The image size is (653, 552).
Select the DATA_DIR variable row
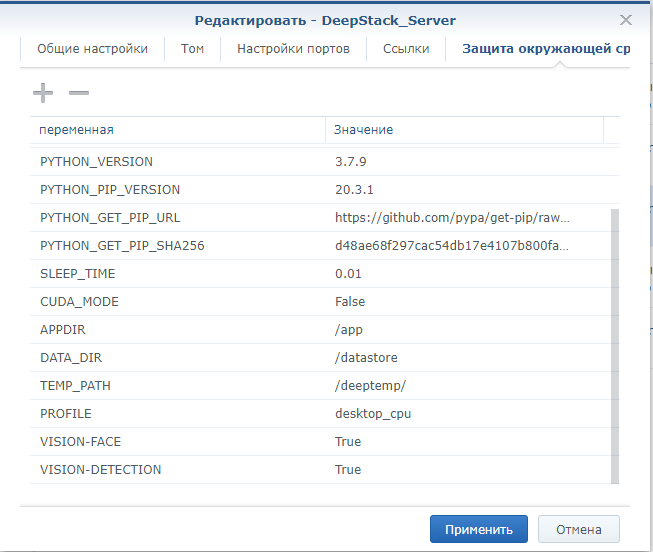click(x=320, y=357)
